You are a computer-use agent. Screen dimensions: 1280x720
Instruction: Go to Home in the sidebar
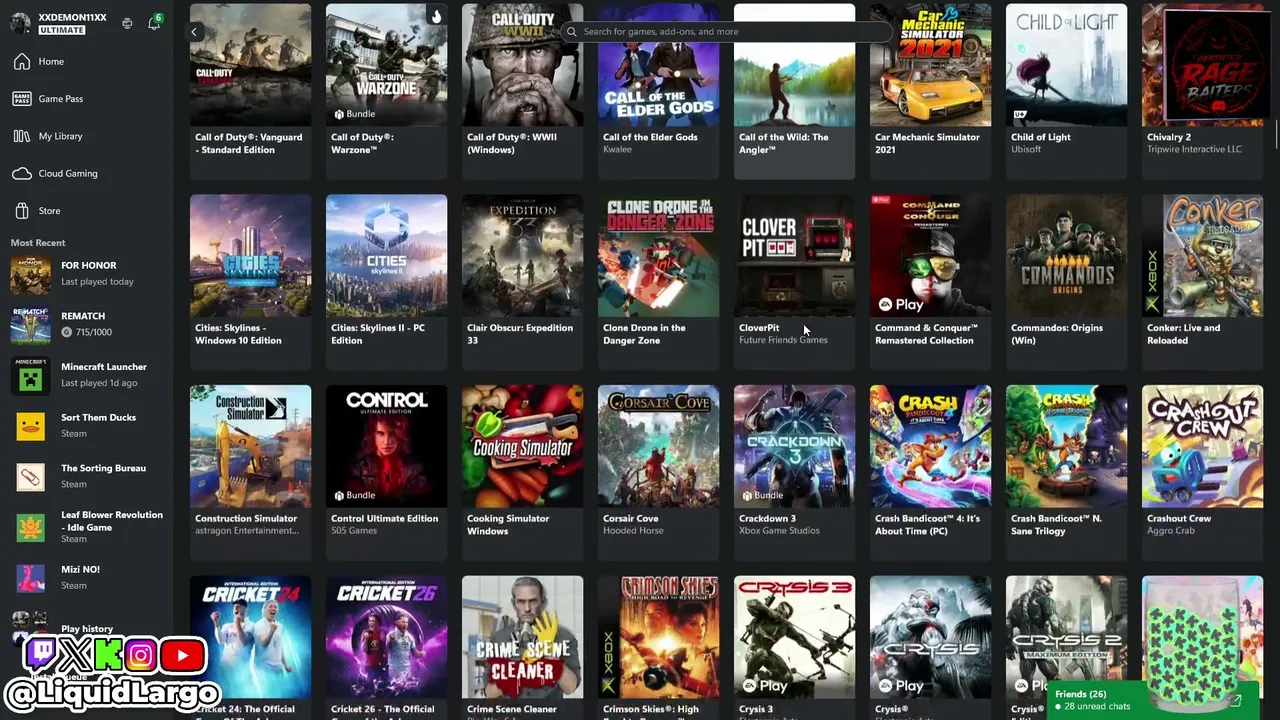point(87,62)
